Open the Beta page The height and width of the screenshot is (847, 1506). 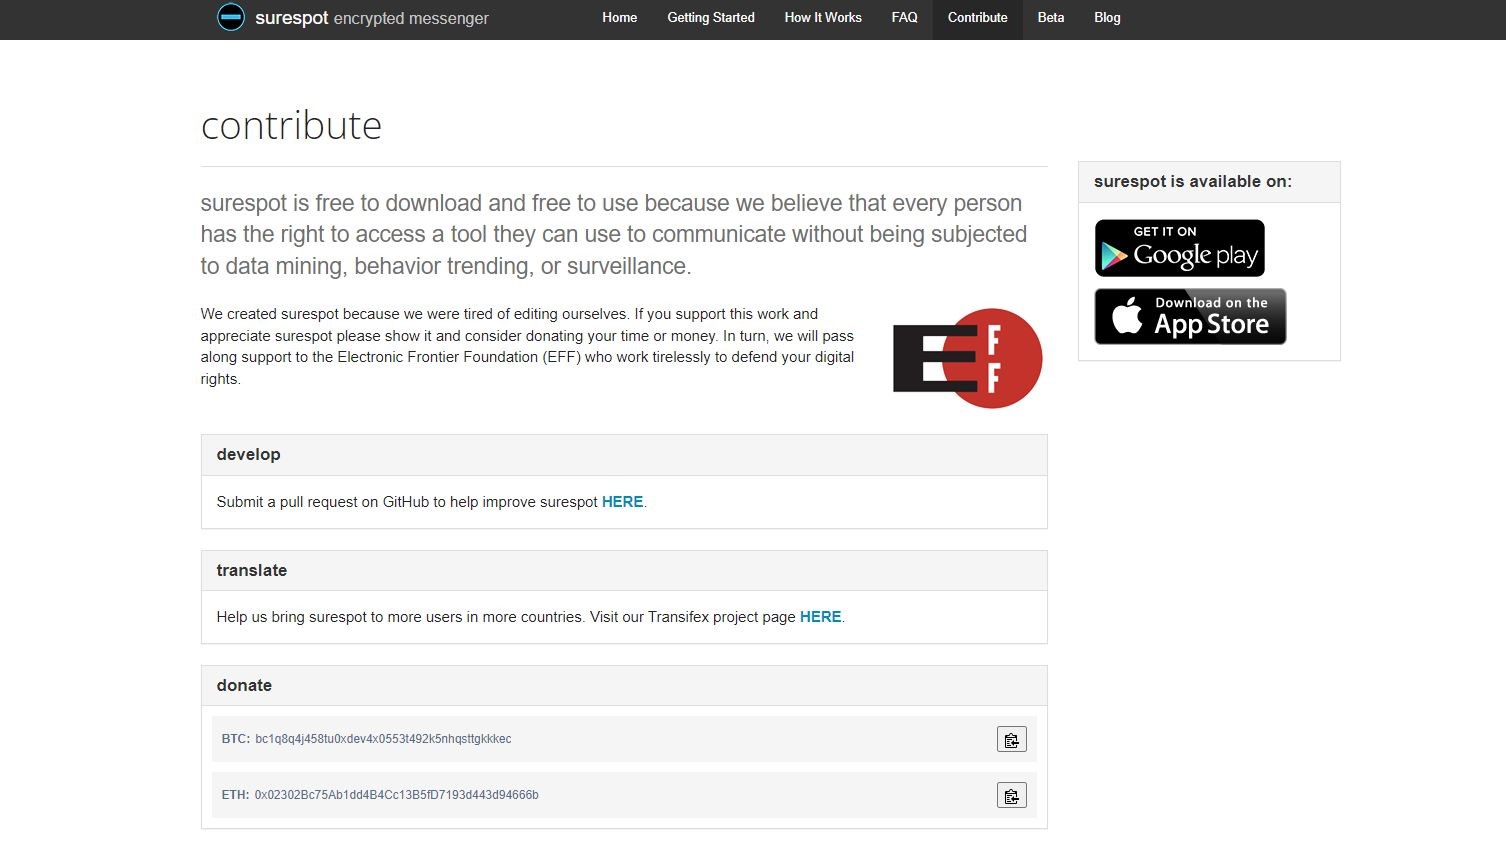tap(1051, 18)
